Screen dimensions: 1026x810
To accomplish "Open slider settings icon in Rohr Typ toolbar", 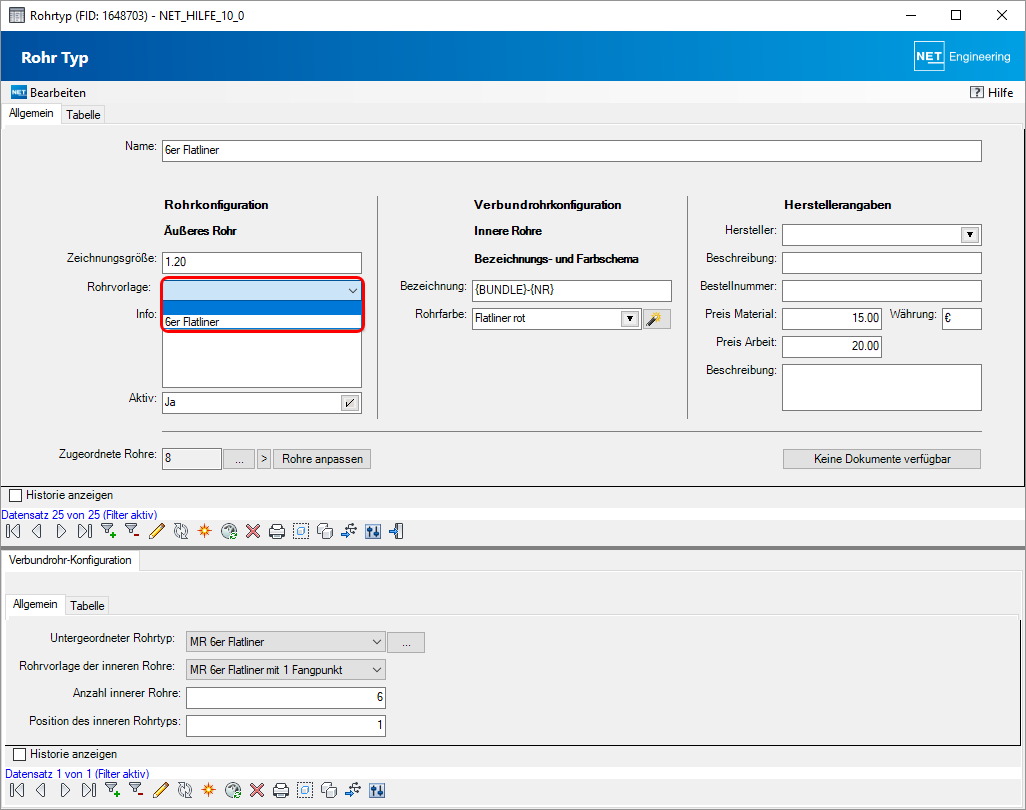I will tap(373, 531).
